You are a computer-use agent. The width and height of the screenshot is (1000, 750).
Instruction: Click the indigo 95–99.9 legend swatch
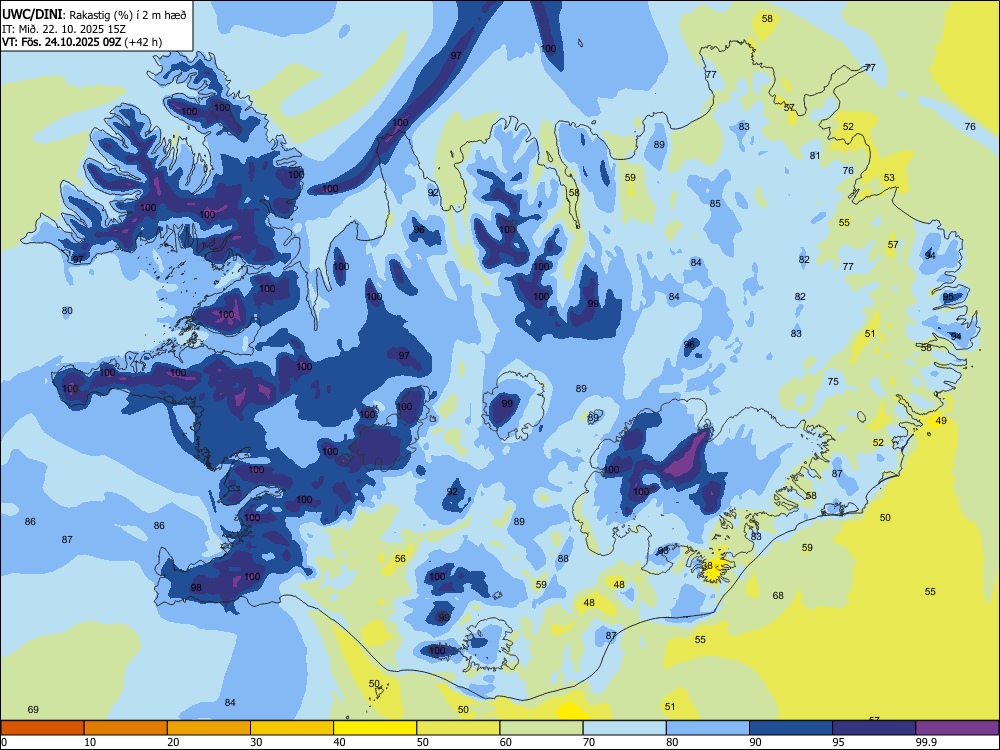[874, 728]
